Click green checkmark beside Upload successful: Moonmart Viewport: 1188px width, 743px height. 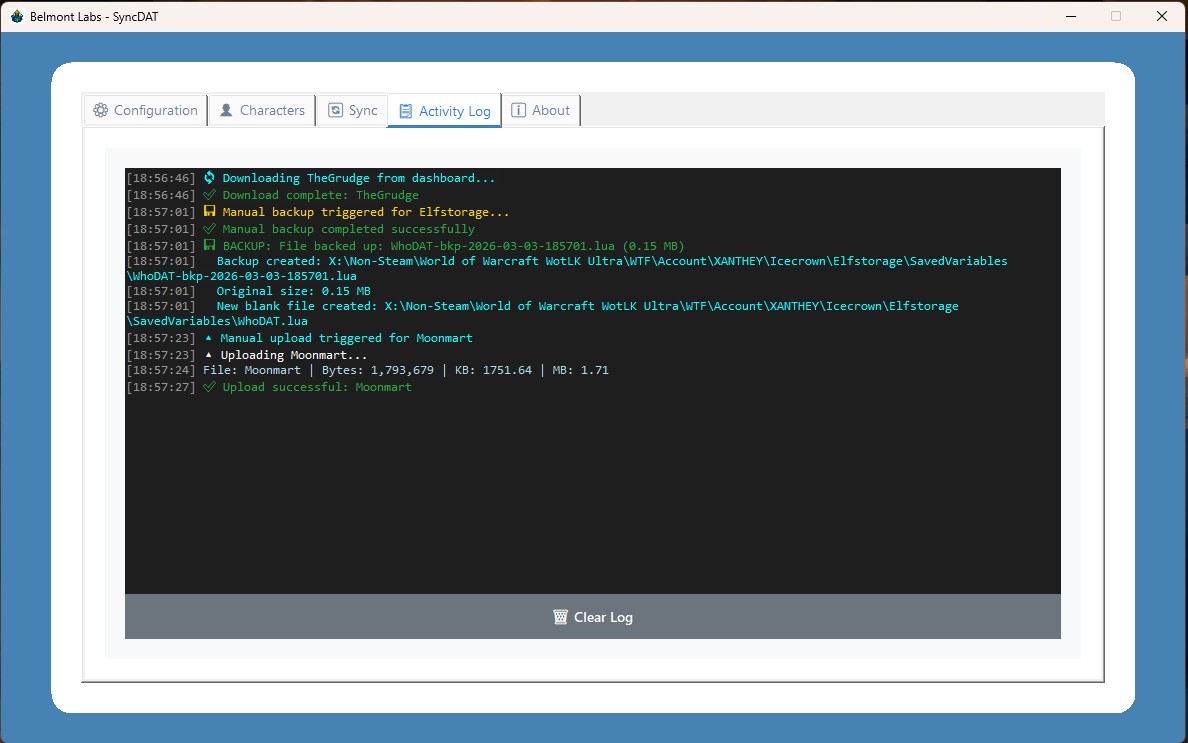[x=209, y=387]
